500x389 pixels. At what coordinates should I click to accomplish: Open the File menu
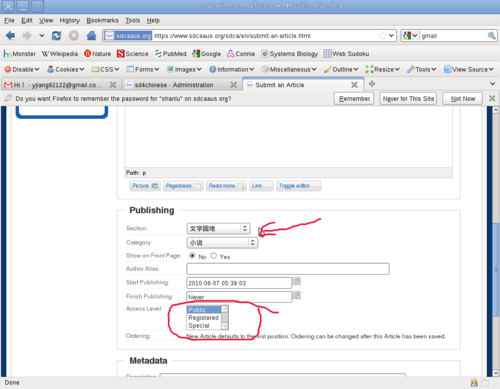9,20
